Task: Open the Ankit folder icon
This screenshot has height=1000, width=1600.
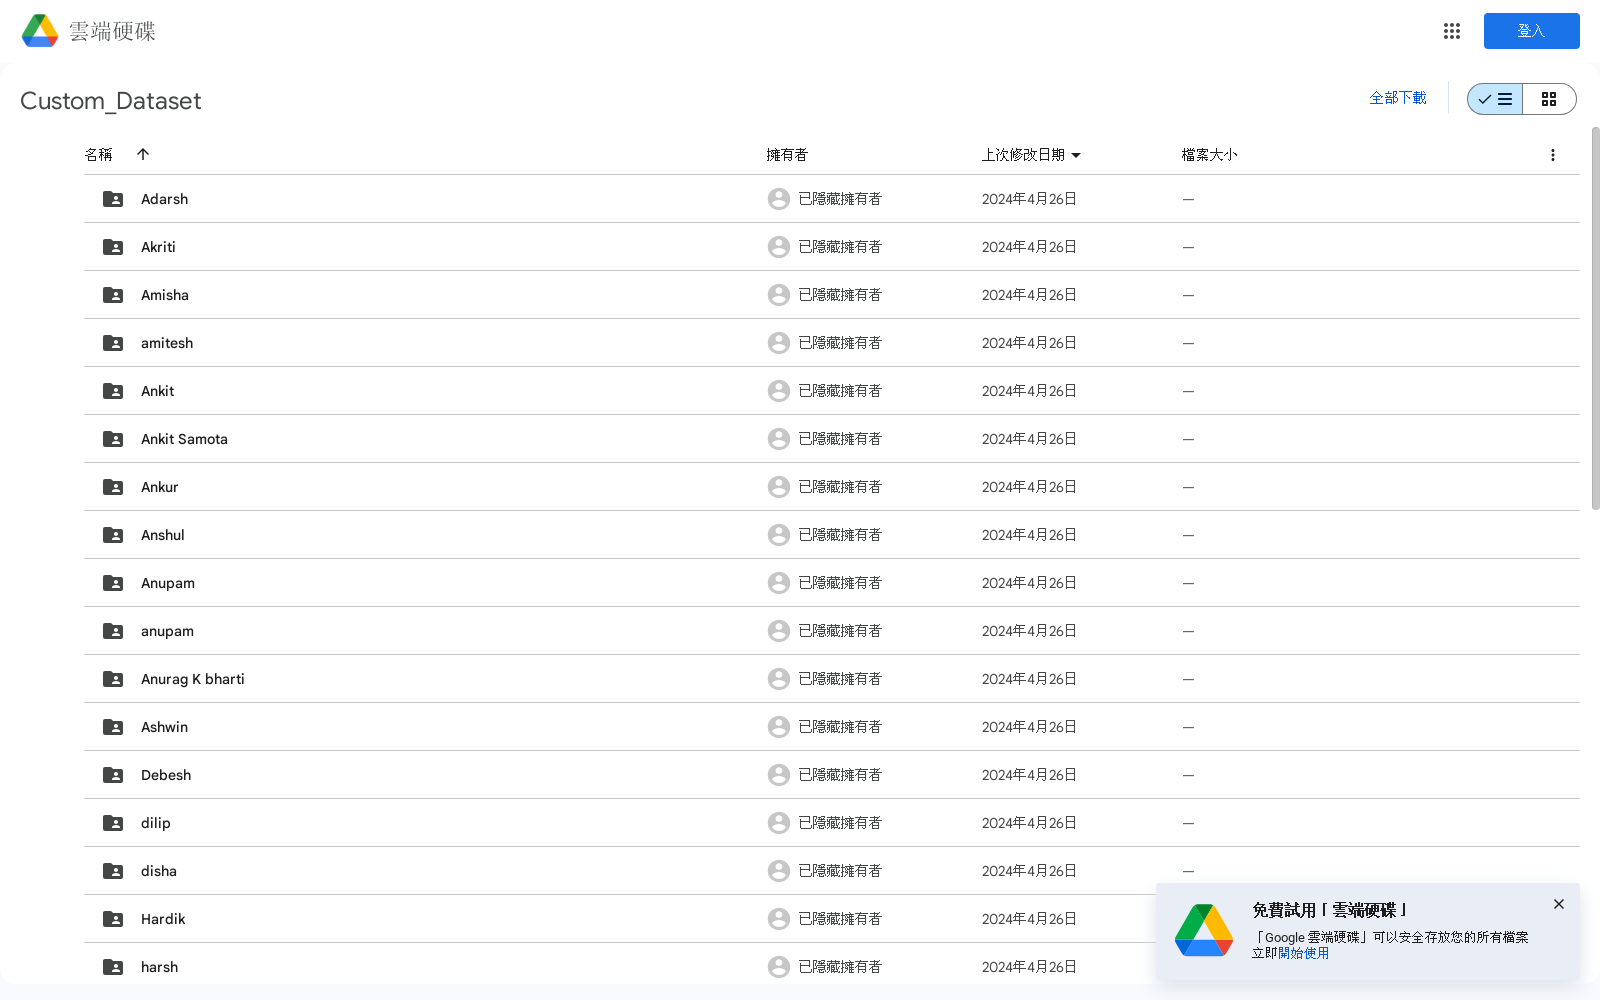Action: (x=113, y=391)
